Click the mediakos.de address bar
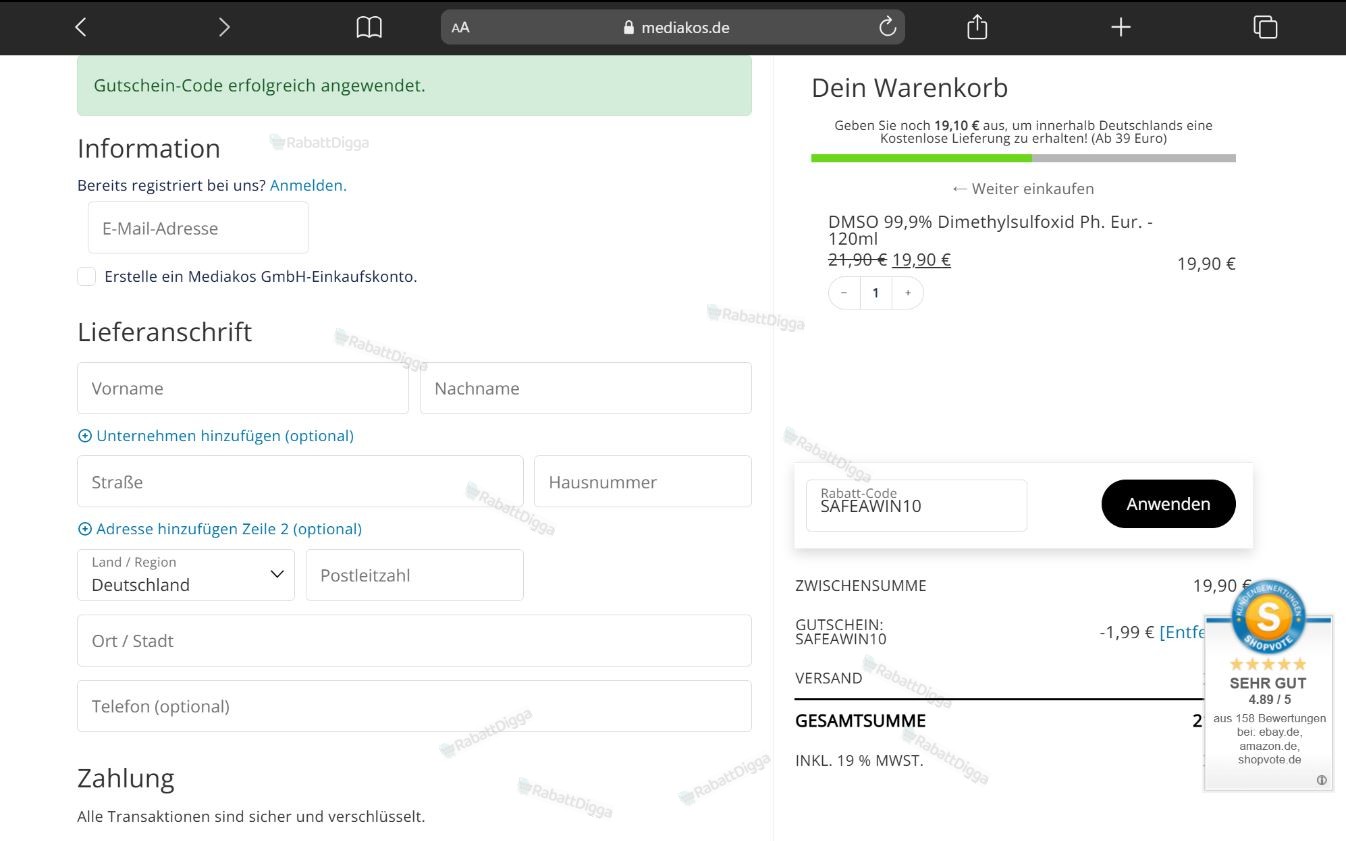 pos(672,27)
